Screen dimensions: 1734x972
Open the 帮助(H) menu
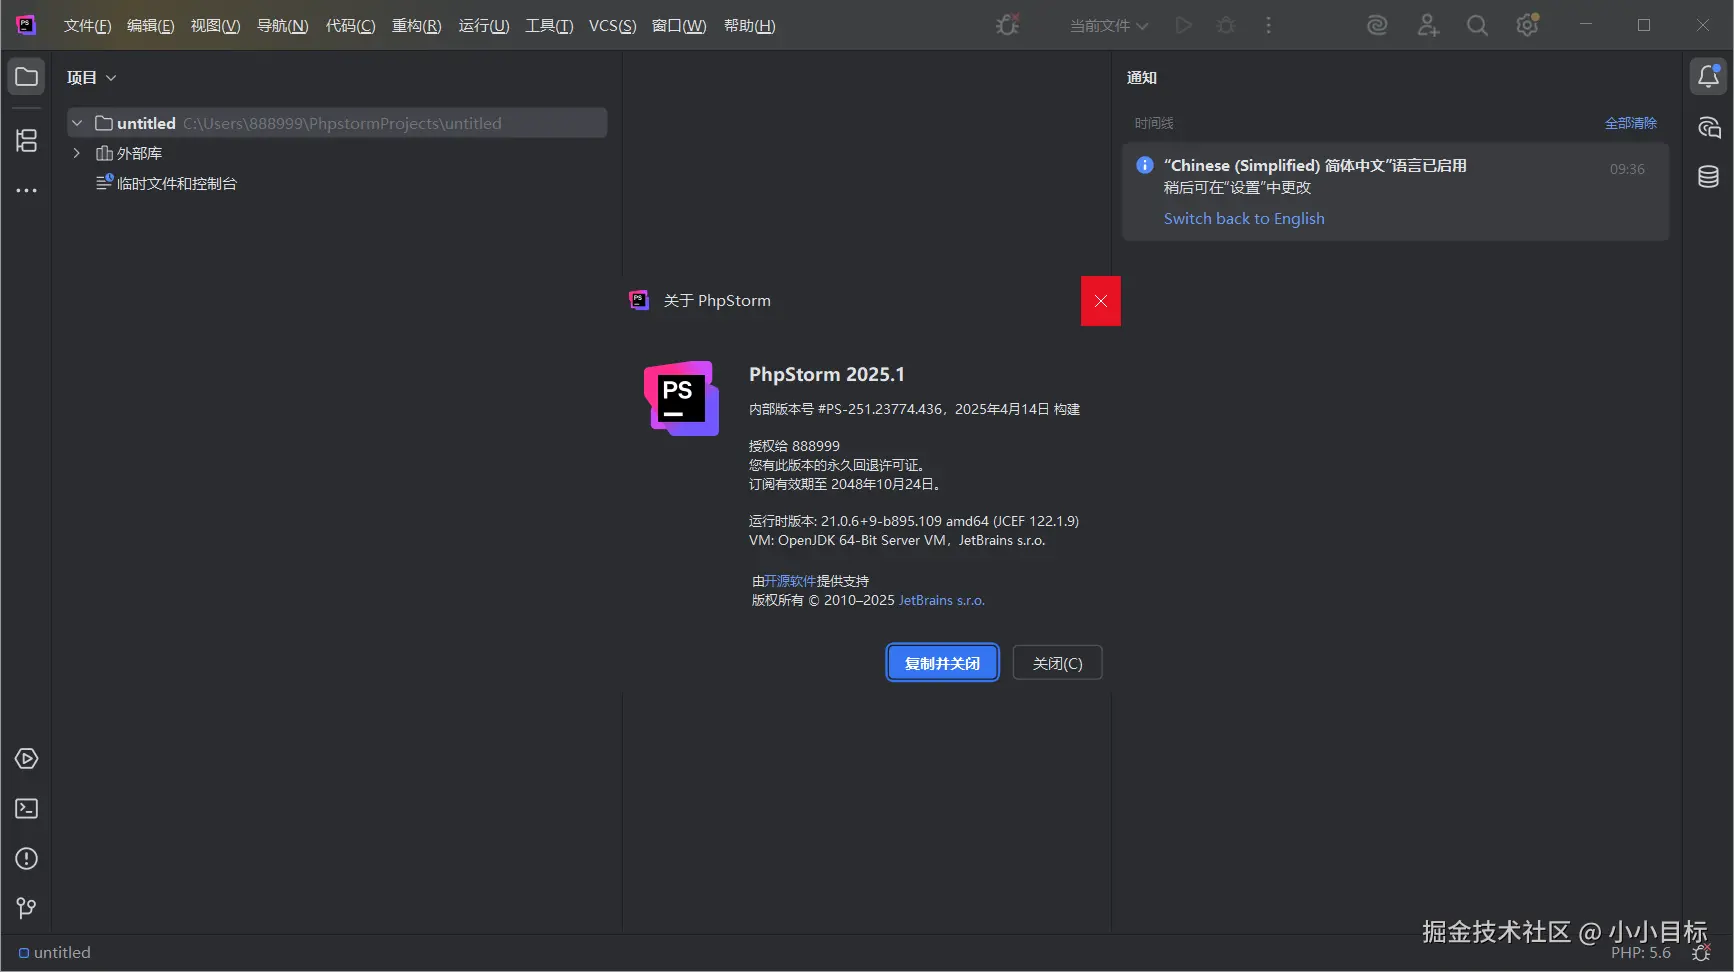(750, 26)
